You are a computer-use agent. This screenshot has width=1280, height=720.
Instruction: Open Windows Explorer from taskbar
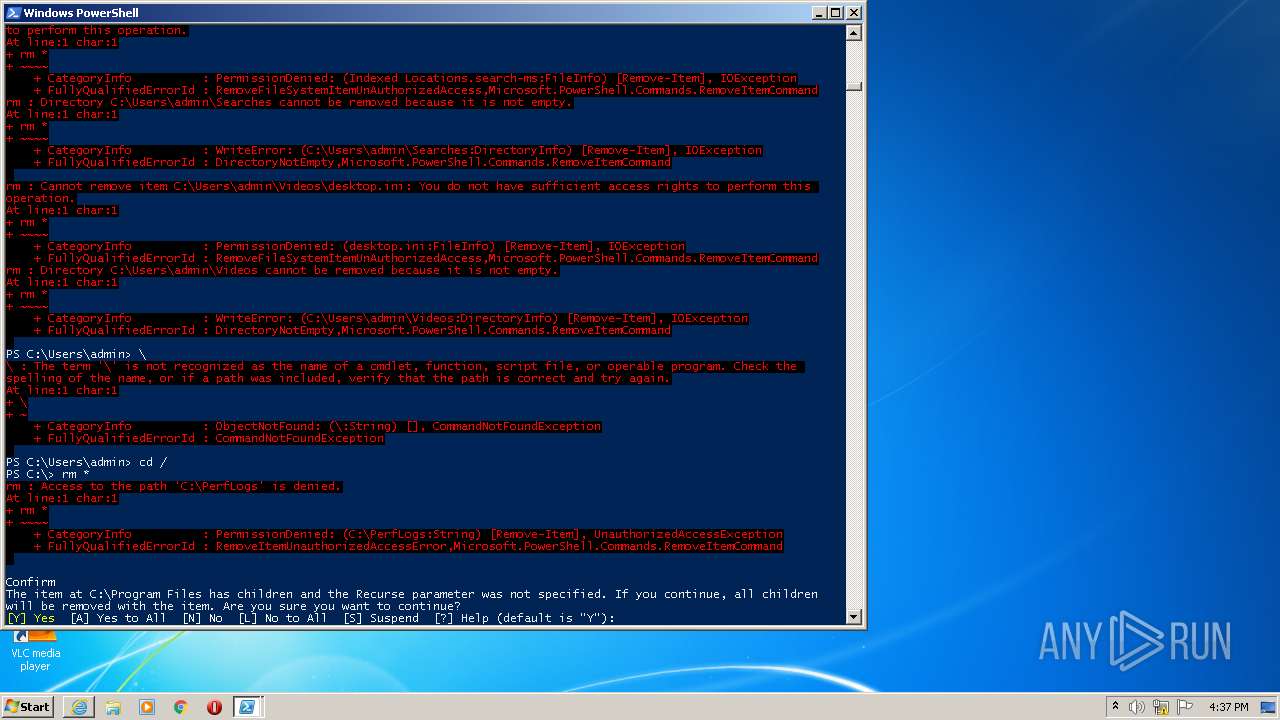[113, 707]
